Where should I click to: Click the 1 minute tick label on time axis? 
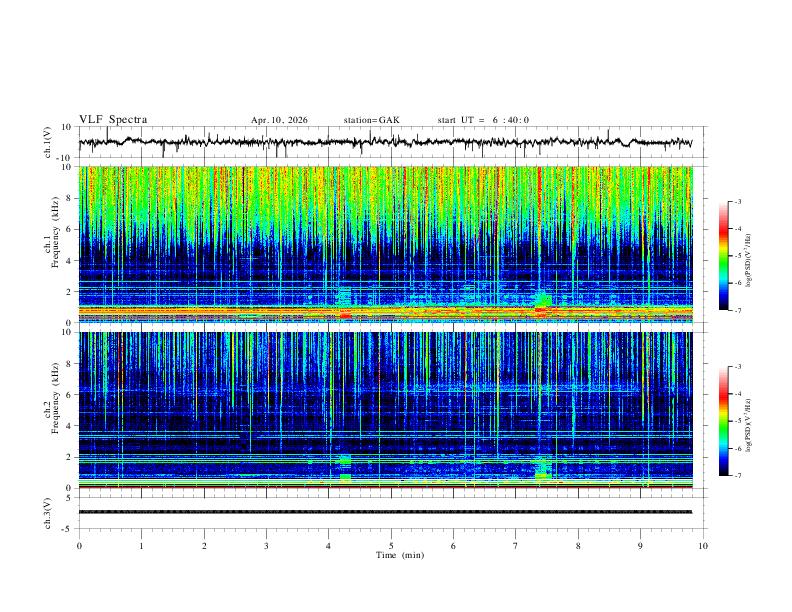pos(141,546)
